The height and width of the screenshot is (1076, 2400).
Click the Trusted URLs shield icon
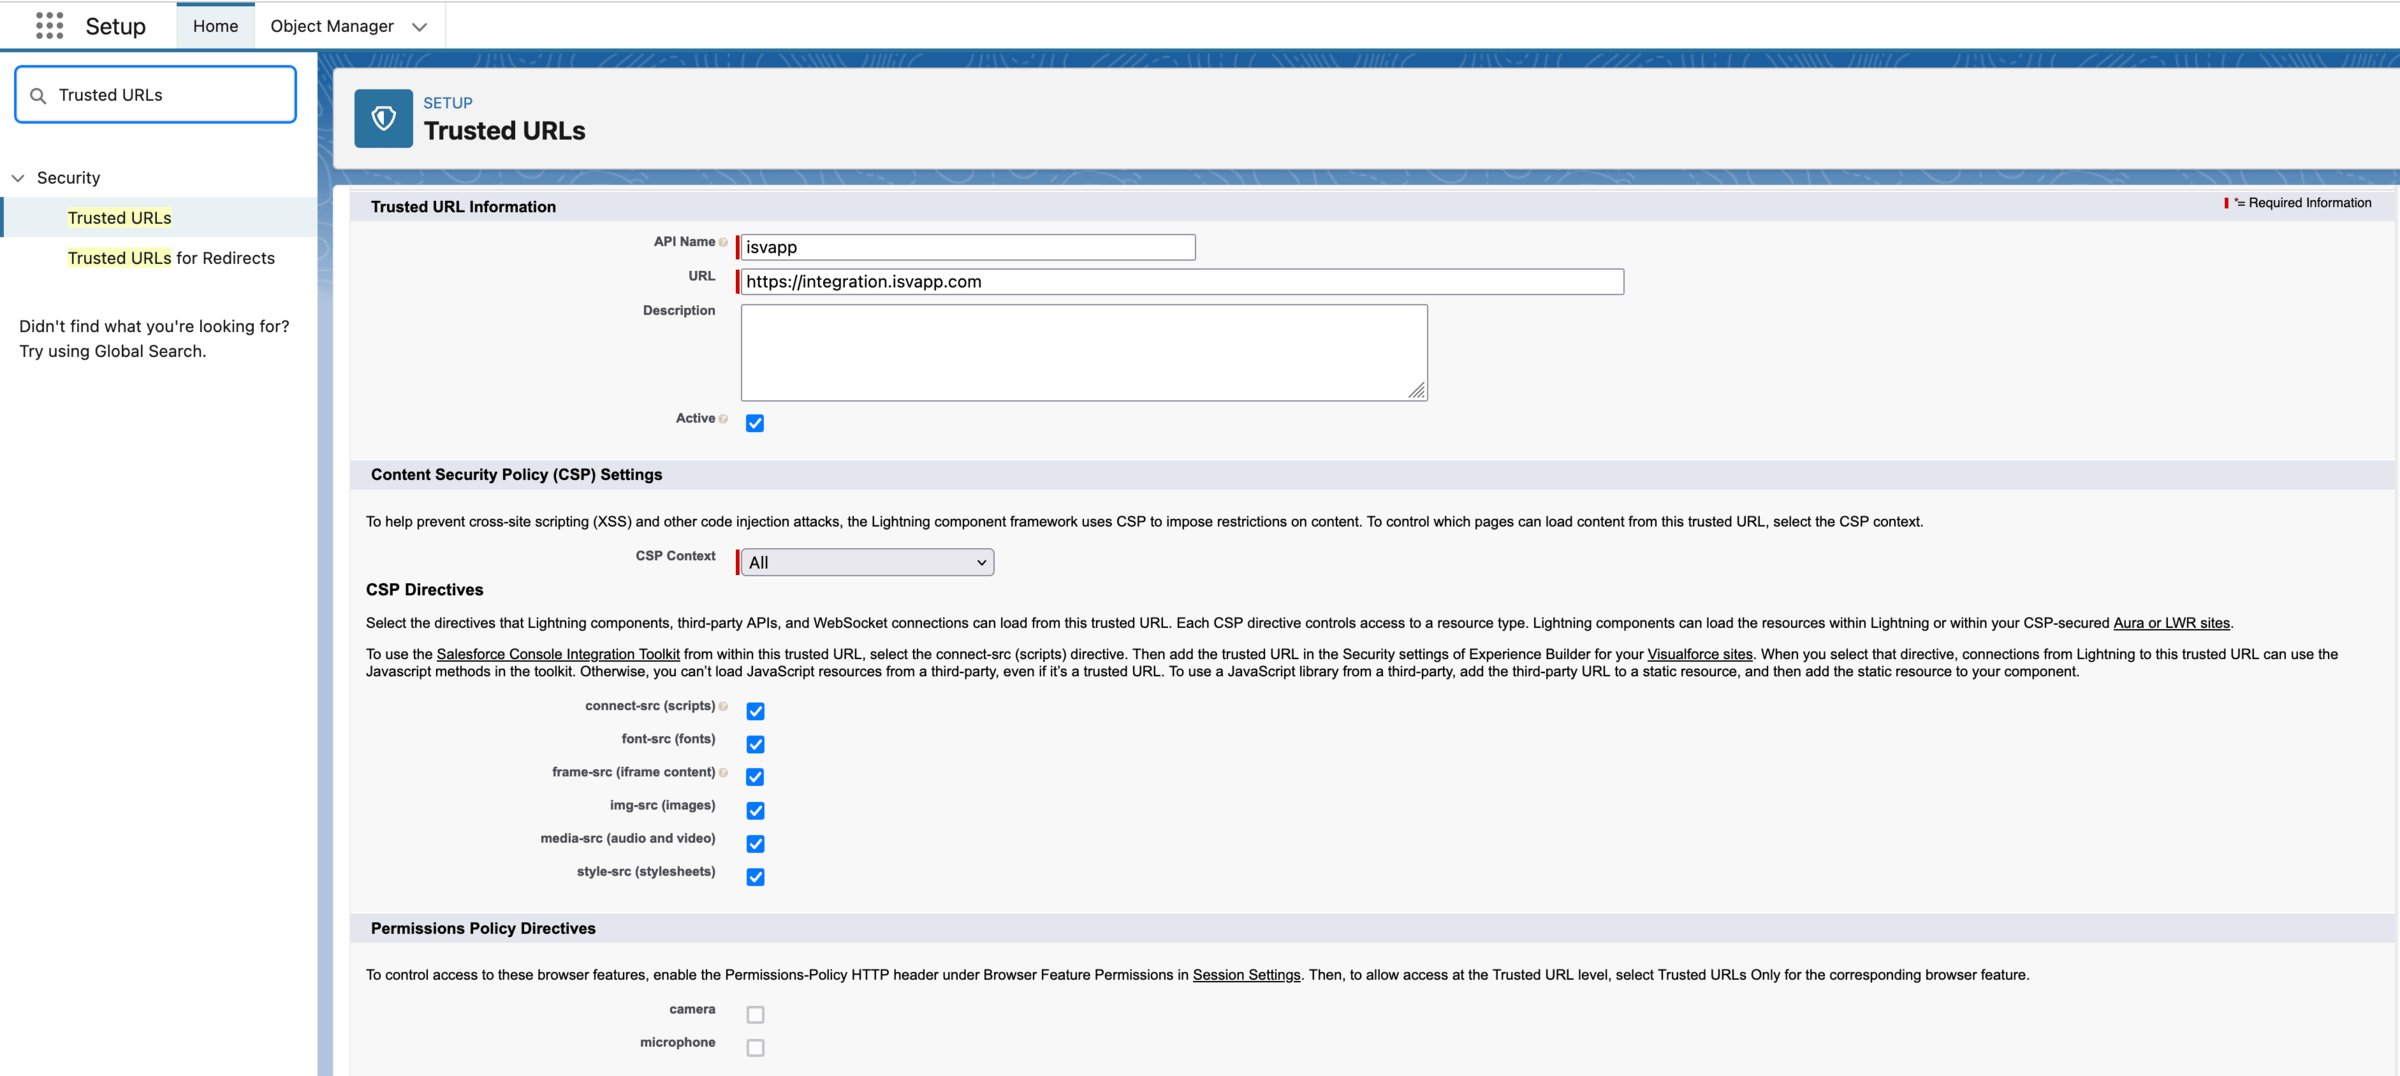(x=383, y=119)
